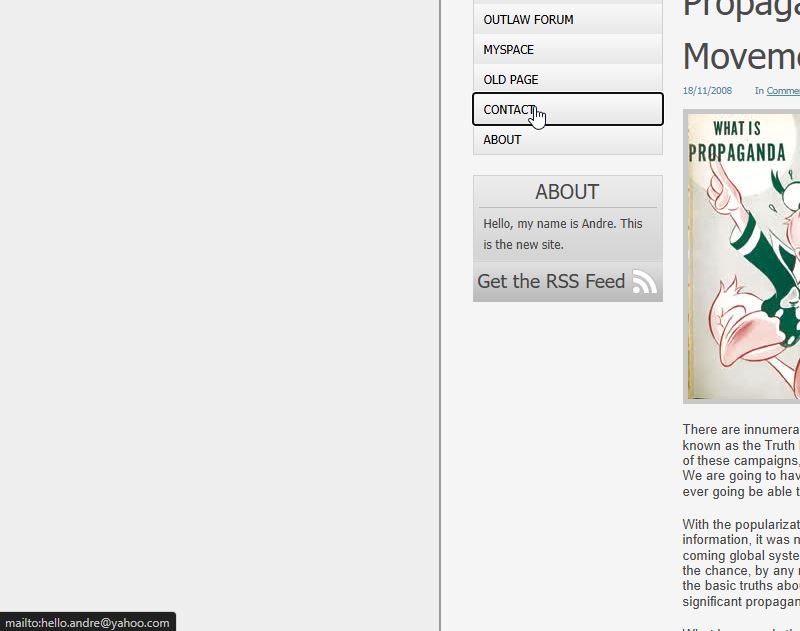800x631 pixels.
Task: Click the 'Get the RSS Feed' text
Action: click(551, 282)
